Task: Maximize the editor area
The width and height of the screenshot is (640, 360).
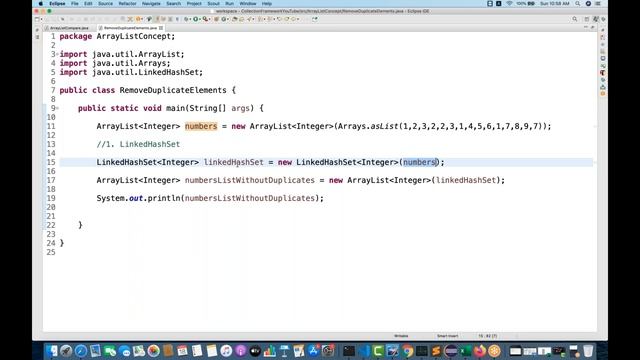Action: click(593, 27)
